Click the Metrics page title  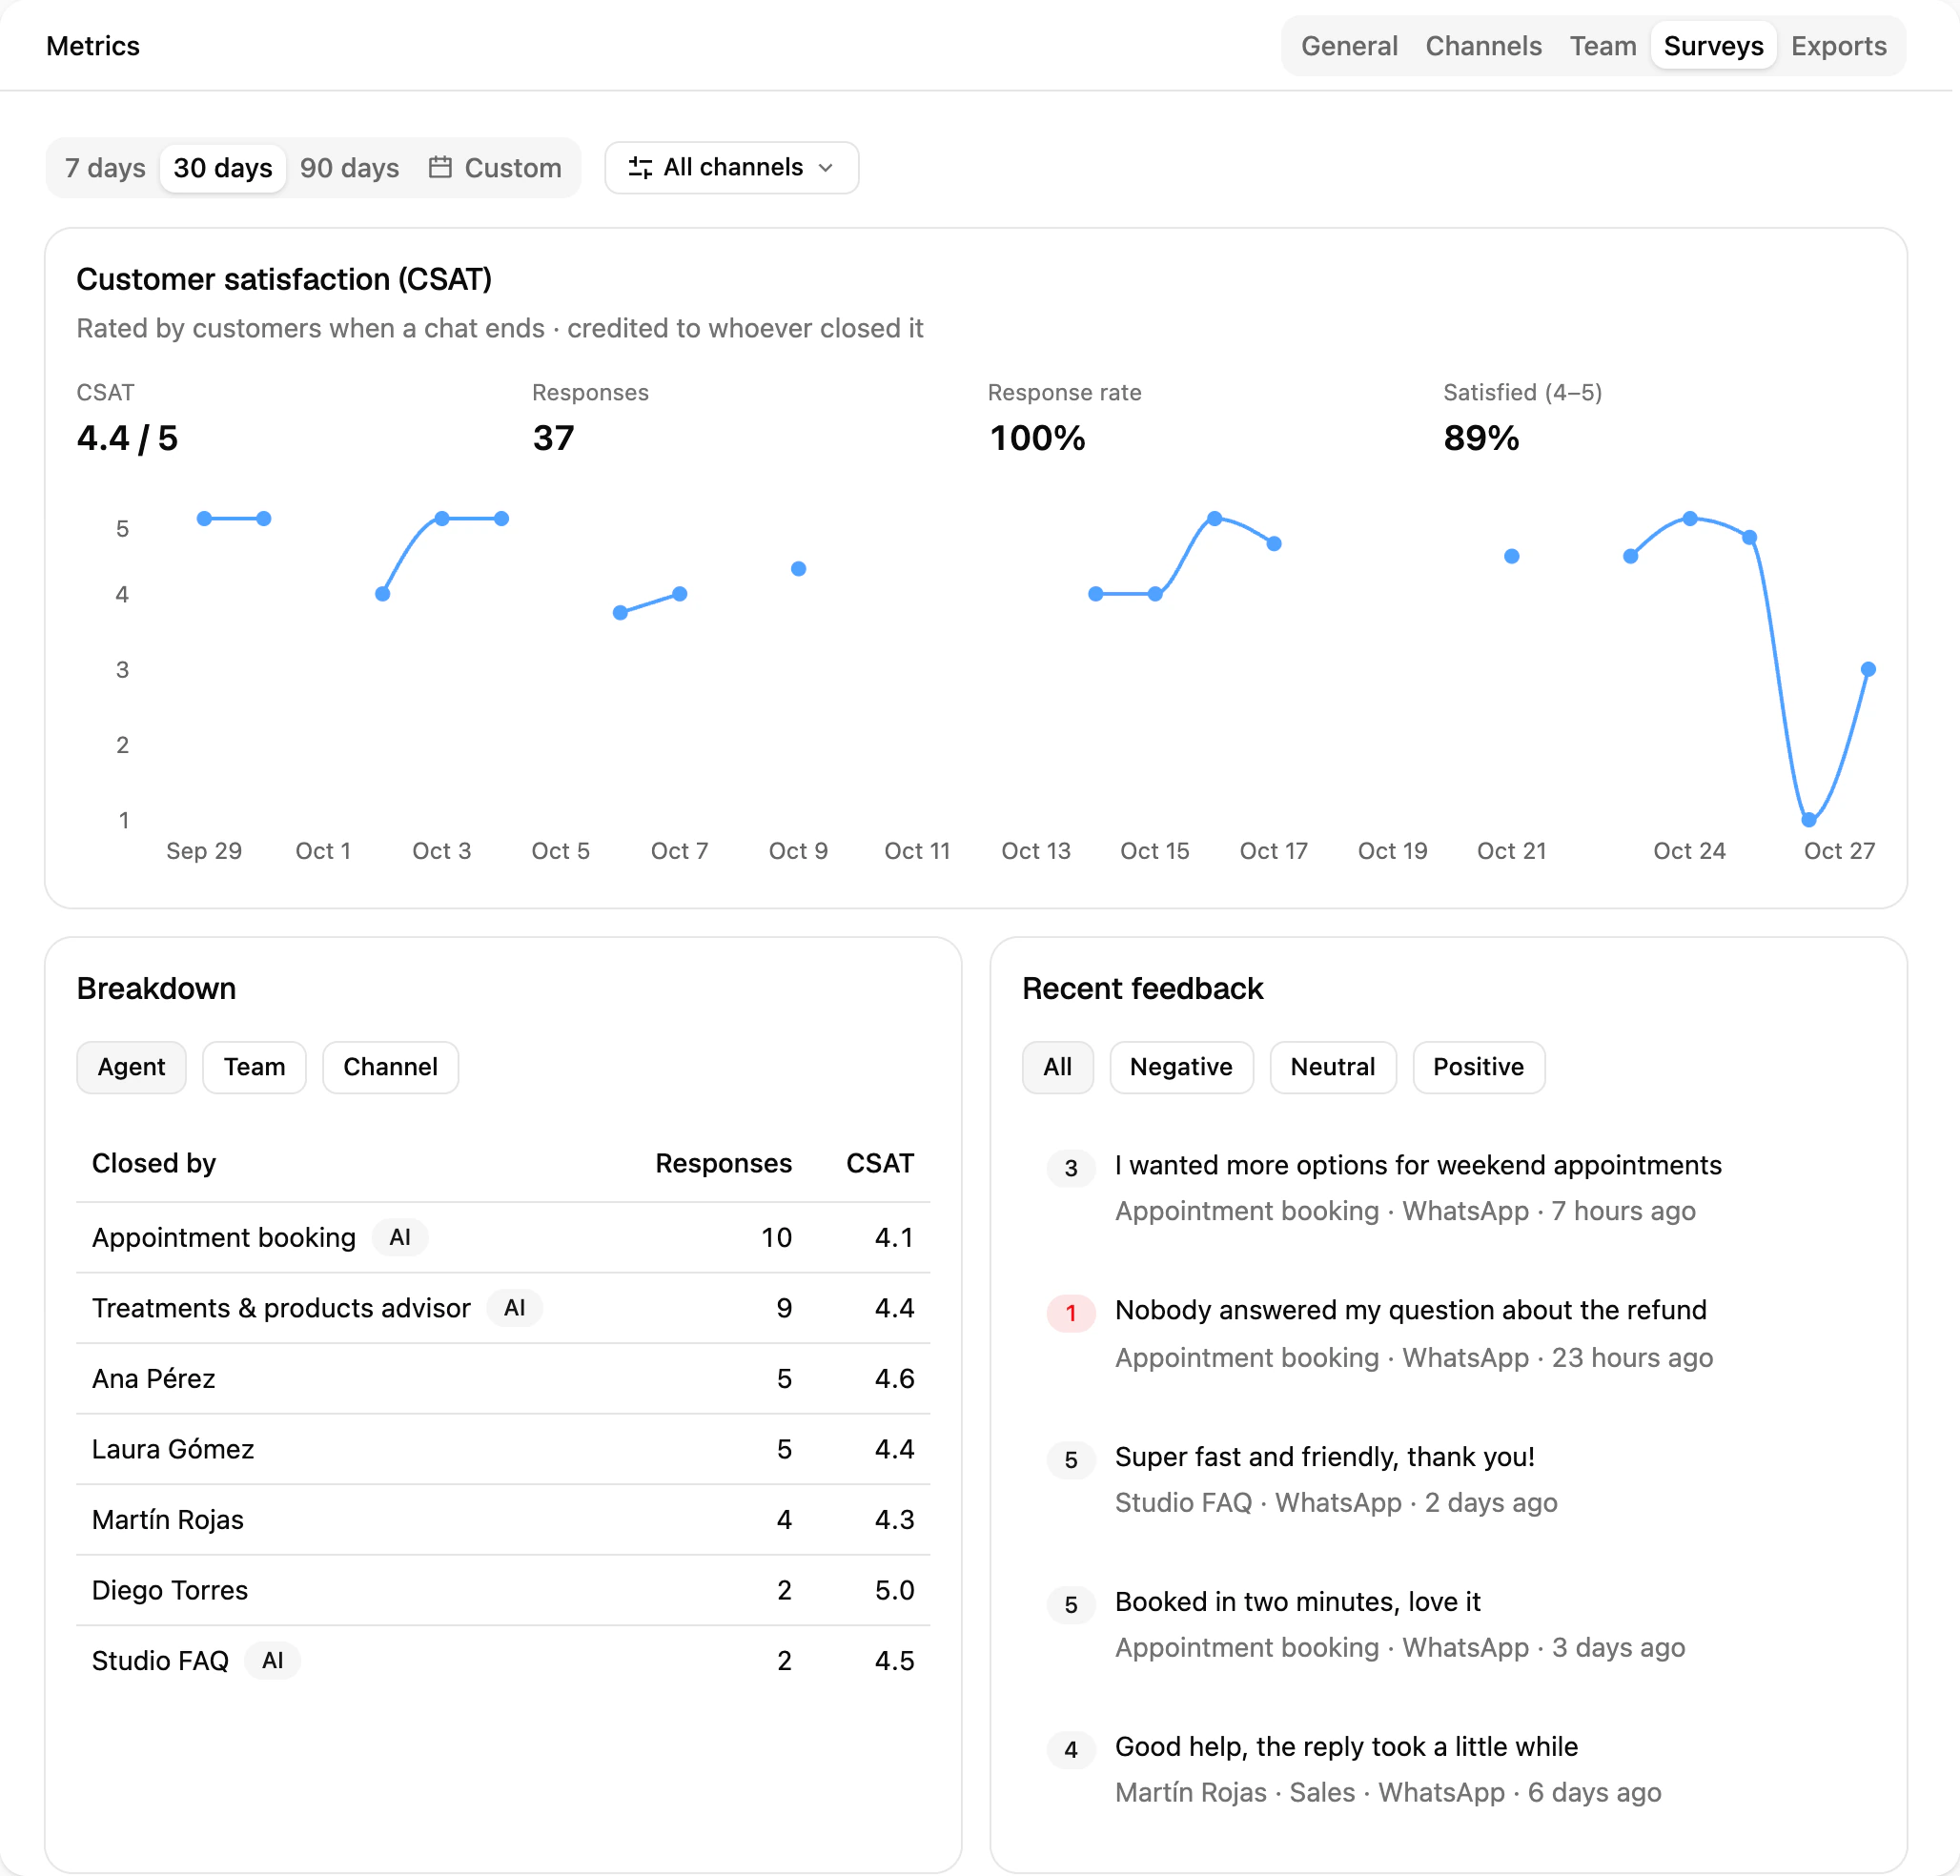pos(93,46)
